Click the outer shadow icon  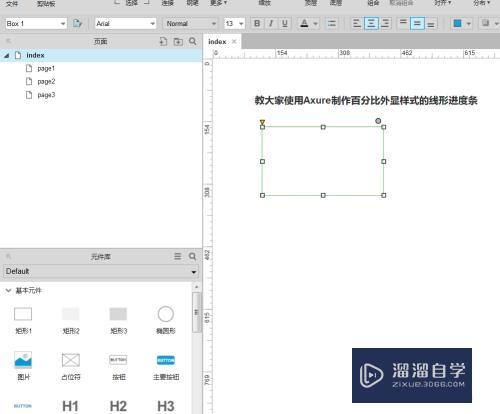point(485,23)
